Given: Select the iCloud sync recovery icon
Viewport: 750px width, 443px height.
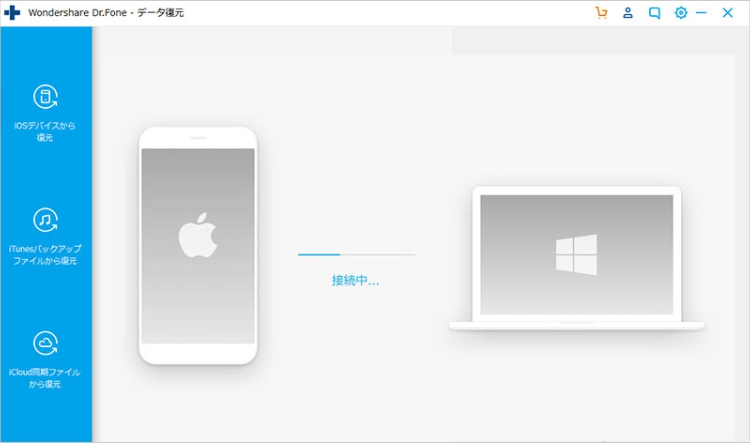Looking at the screenshot, I should 45,343.
